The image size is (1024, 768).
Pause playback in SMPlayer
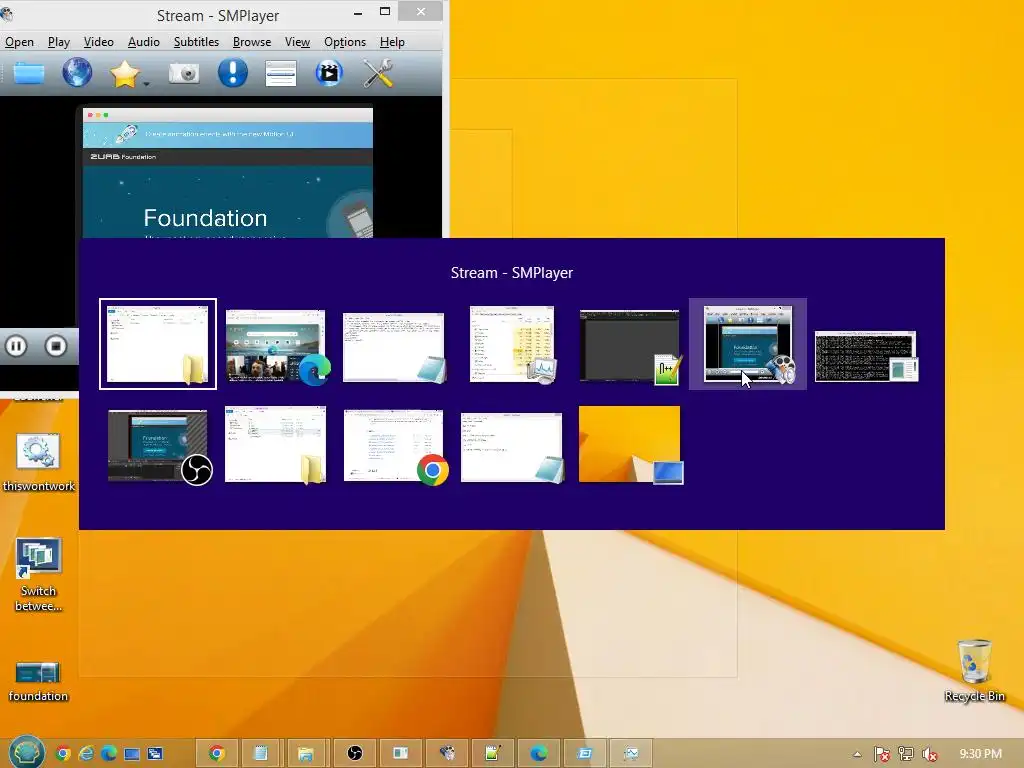(16, 346)
